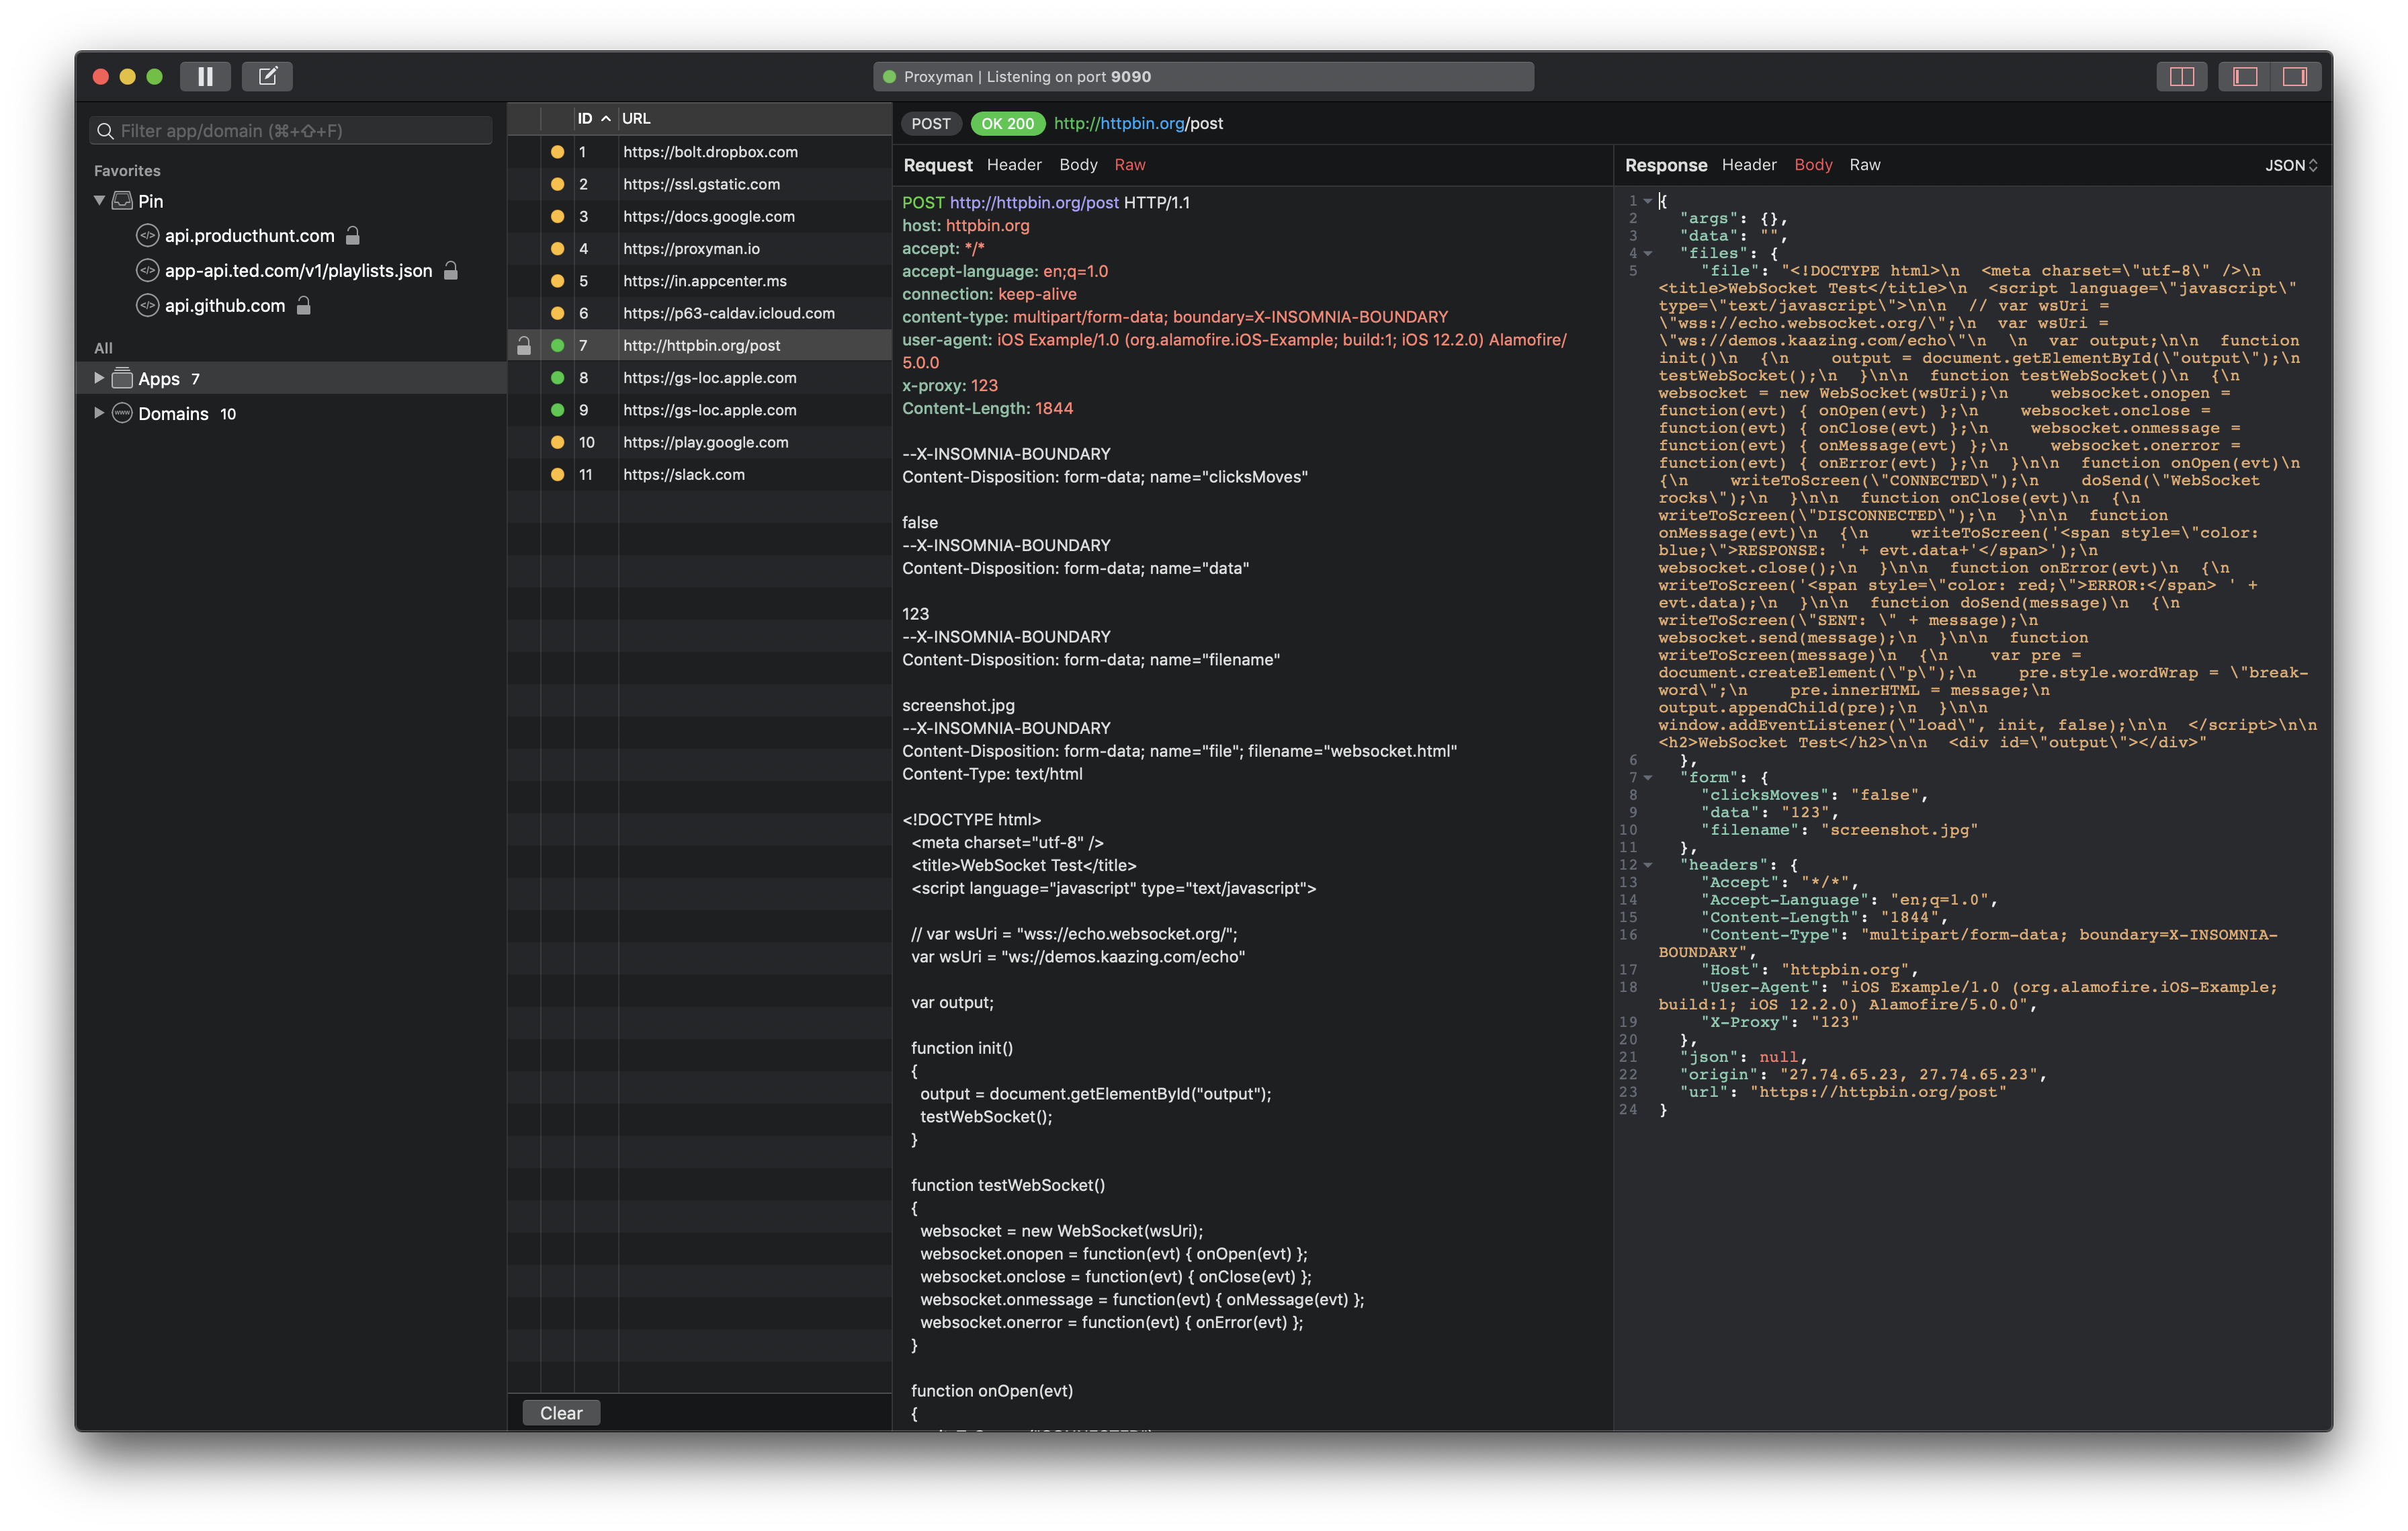Click the device icon beside Pin
The width and height of the screenshot is (2408, 1531).
coord(122,200)
